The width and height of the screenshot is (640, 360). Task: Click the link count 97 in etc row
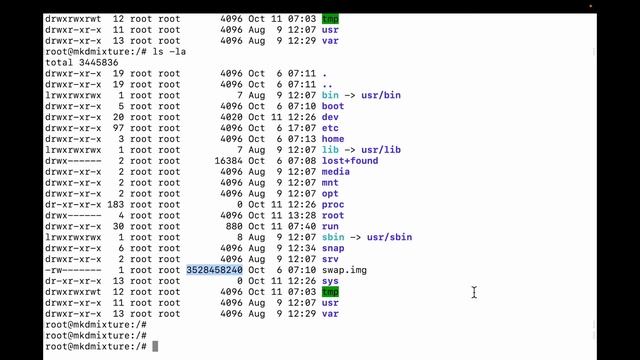pyautogui.click(x=119, y=128)
